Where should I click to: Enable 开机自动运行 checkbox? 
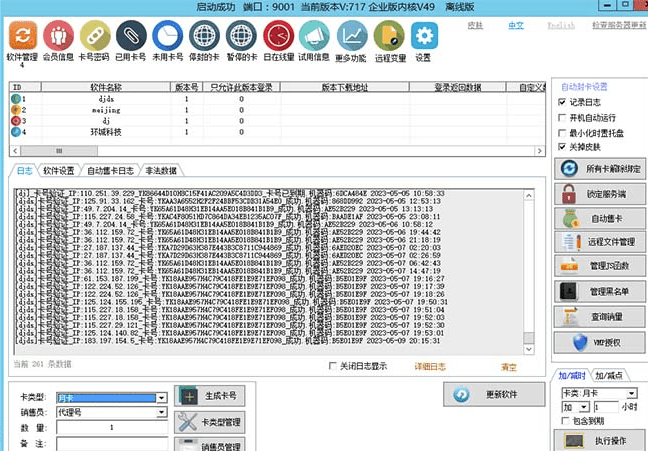pyautogui.click(x=563, y=117)
